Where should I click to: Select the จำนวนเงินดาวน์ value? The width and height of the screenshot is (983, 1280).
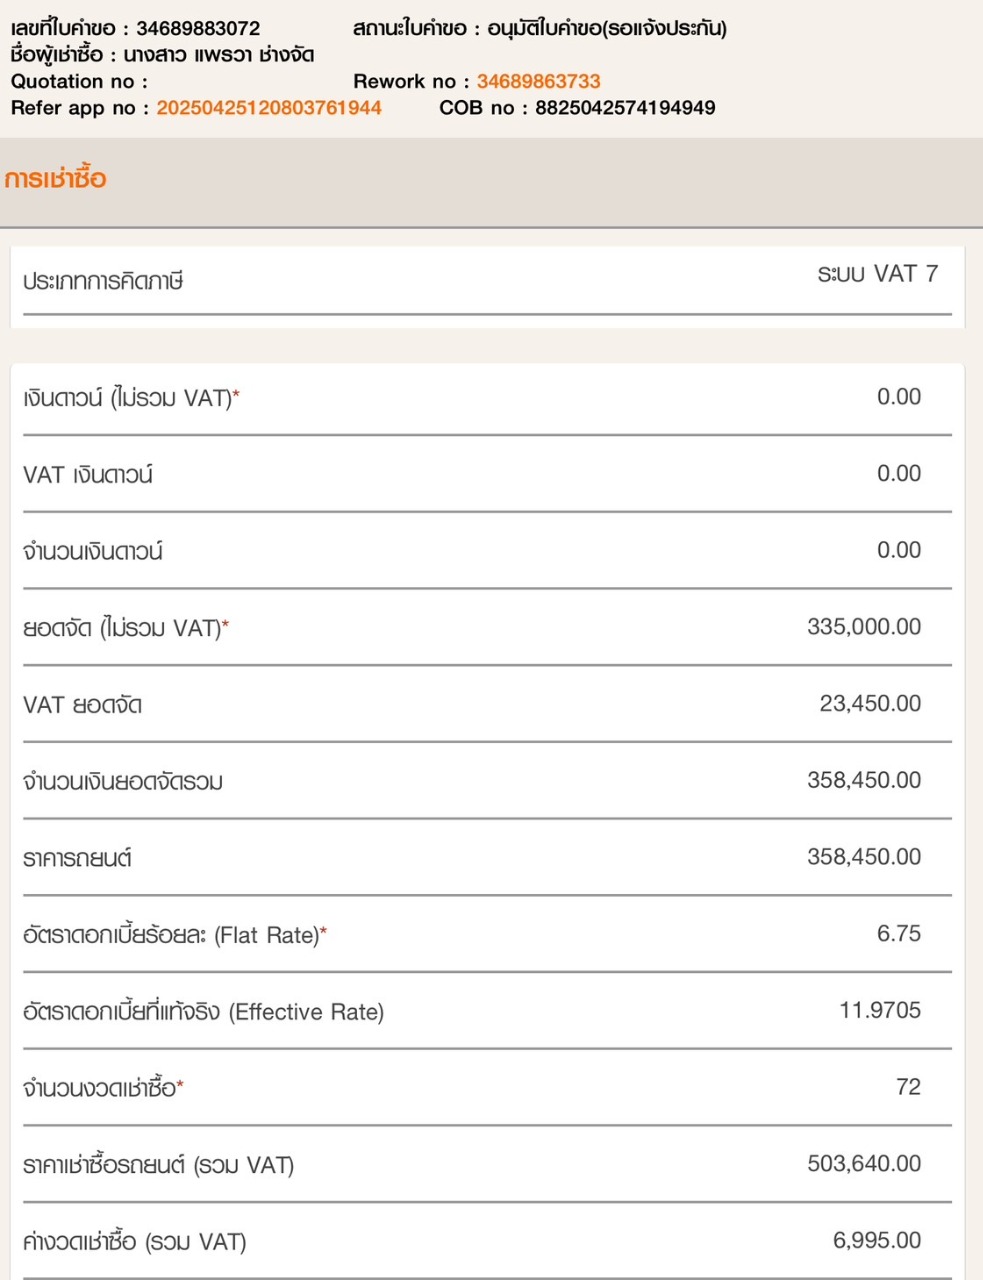pos(898,550)
